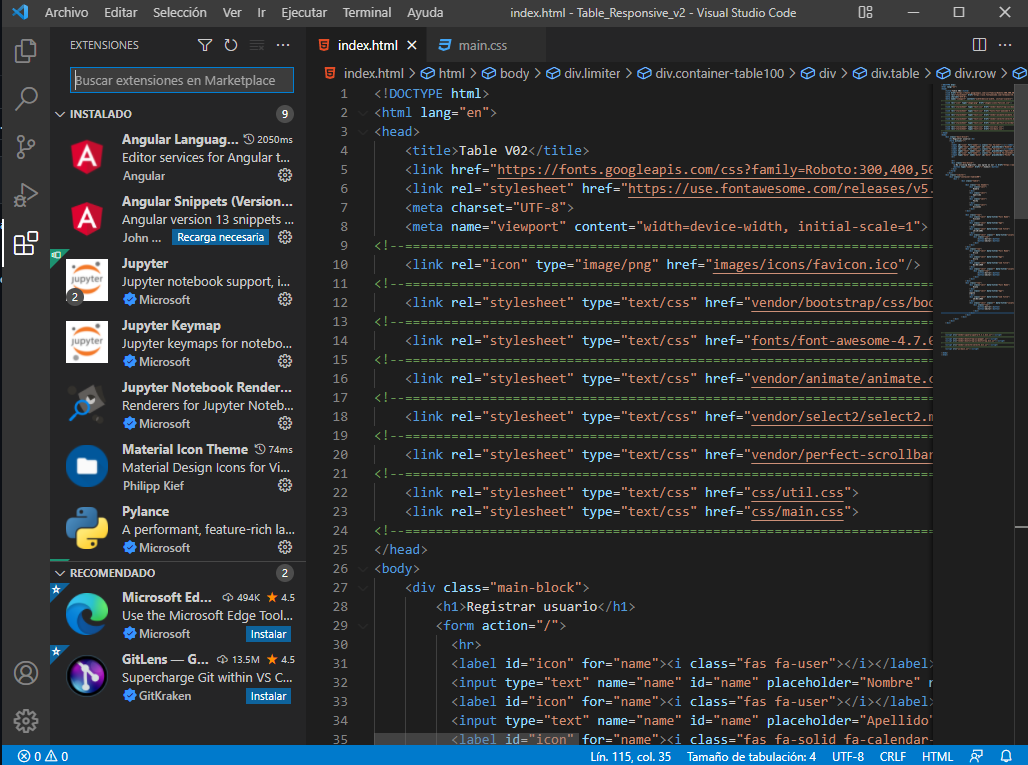1028x765 pixels.
Task: Fold the form element at line 29
Action: point(363,625)
